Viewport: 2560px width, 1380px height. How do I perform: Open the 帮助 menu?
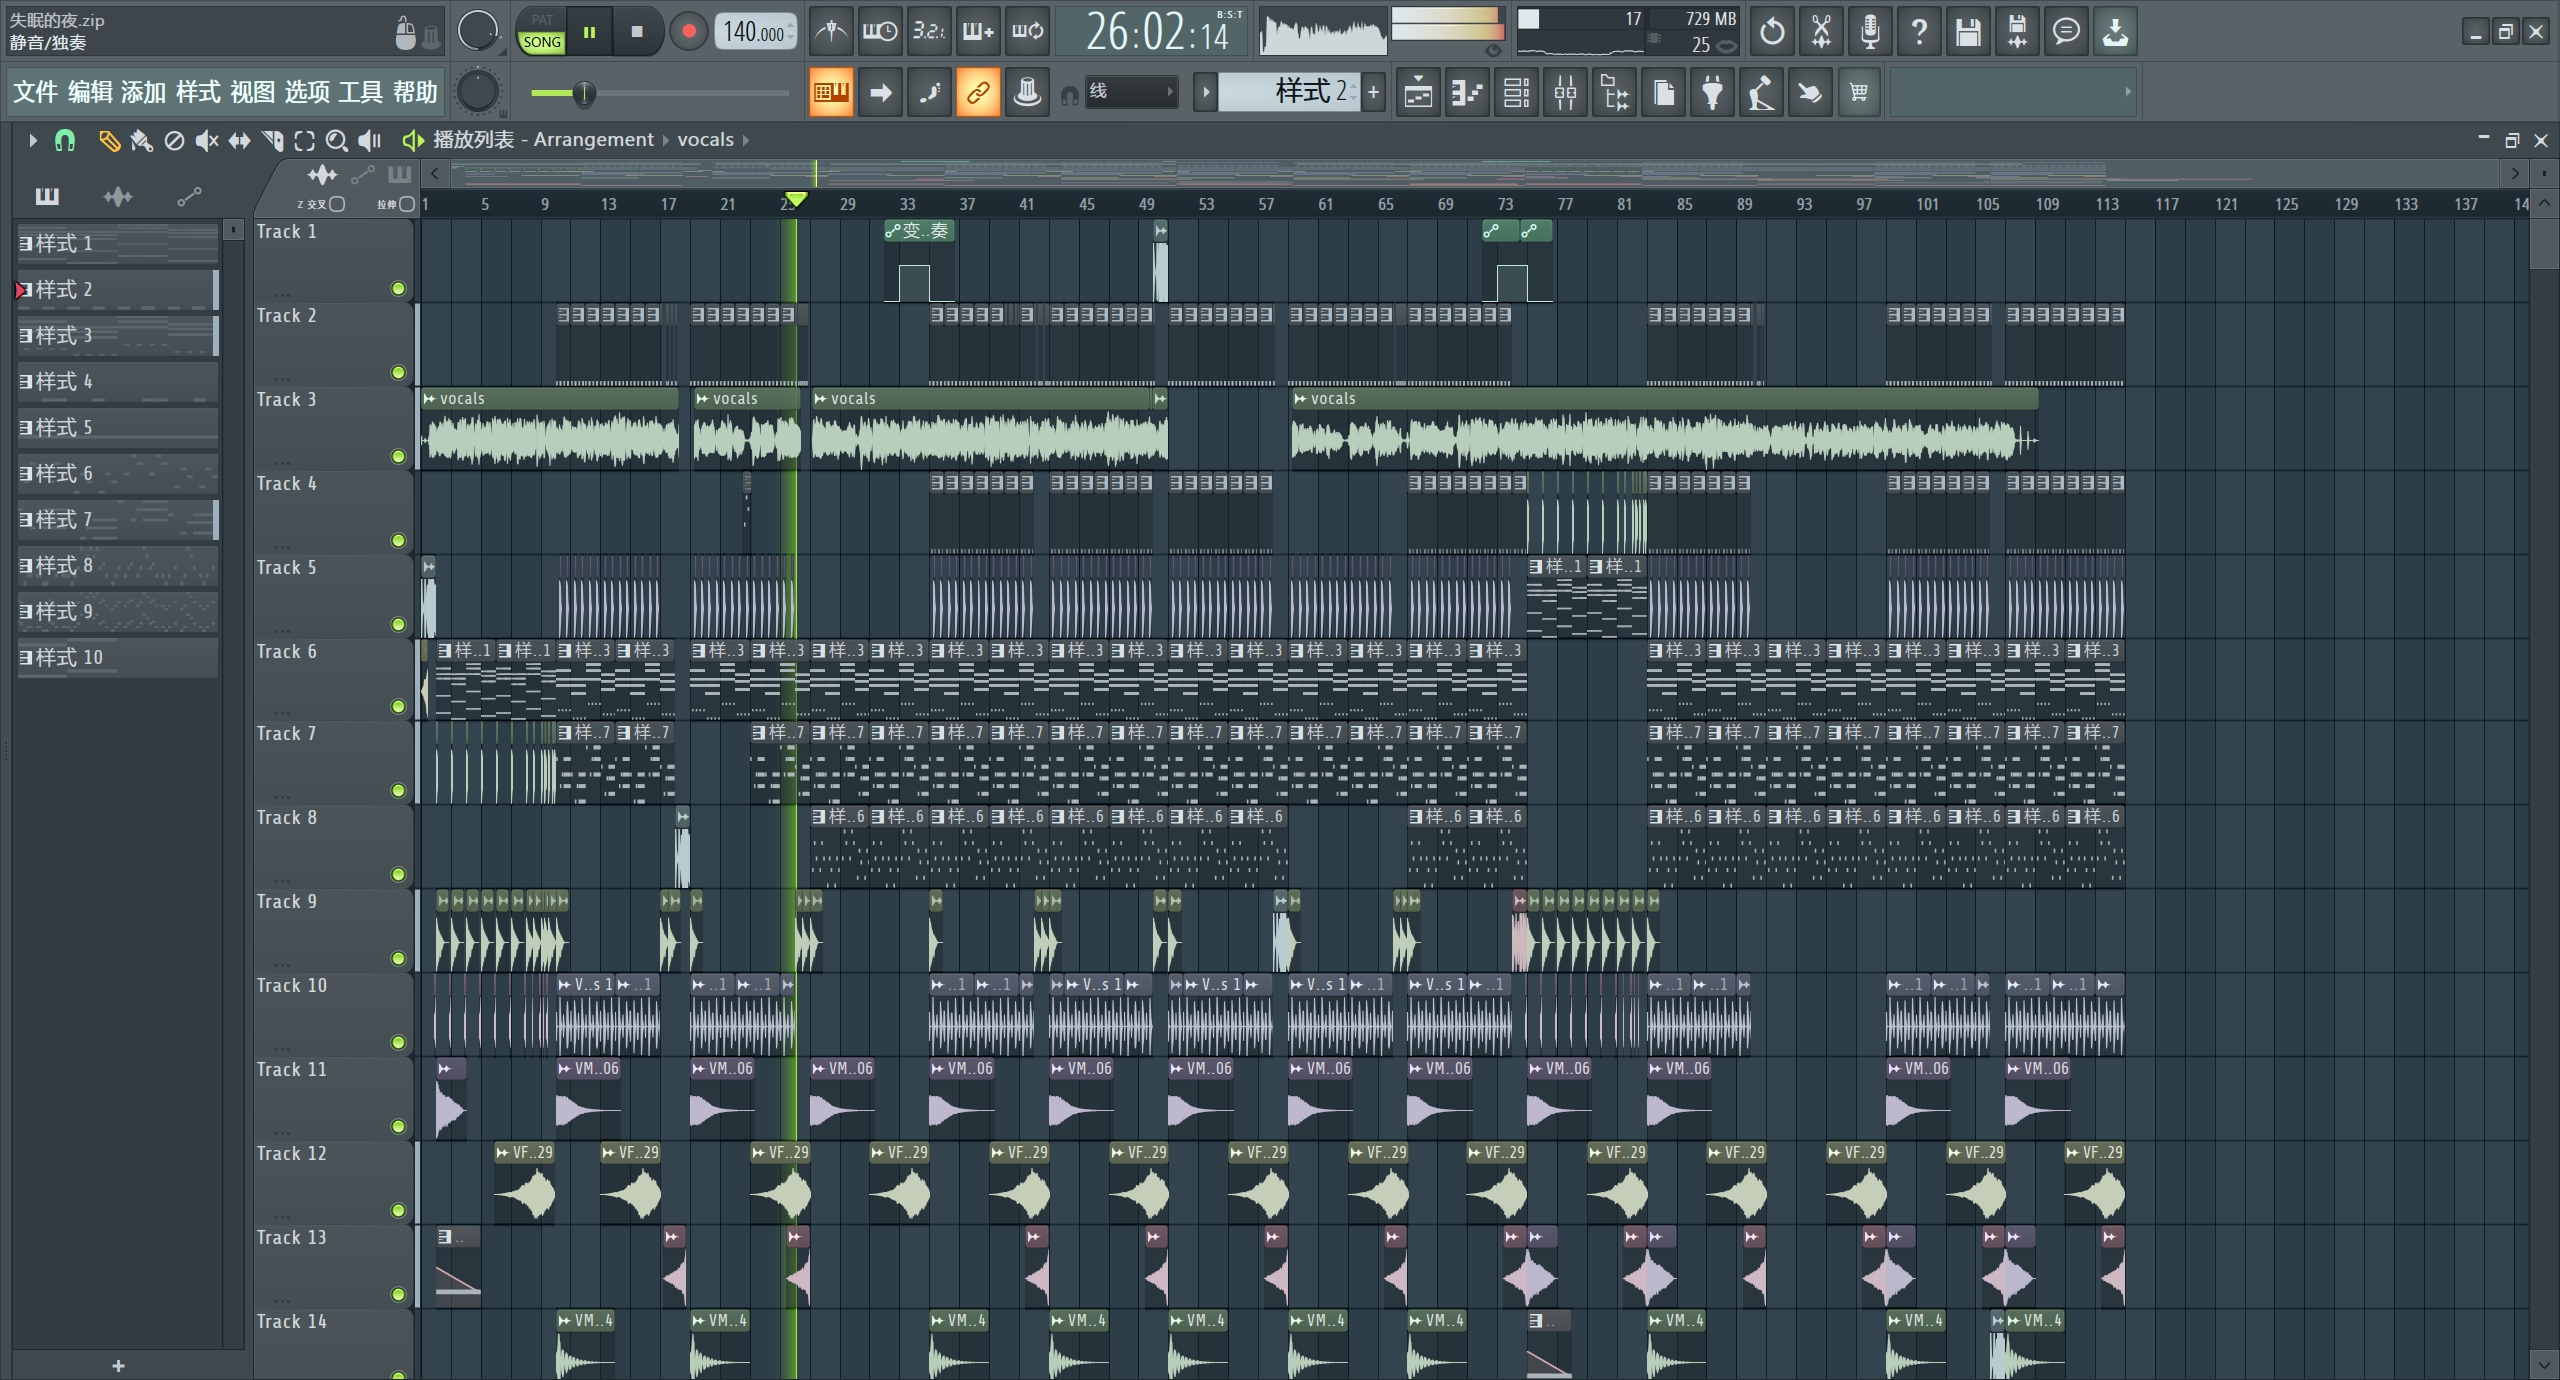[415, 93]
